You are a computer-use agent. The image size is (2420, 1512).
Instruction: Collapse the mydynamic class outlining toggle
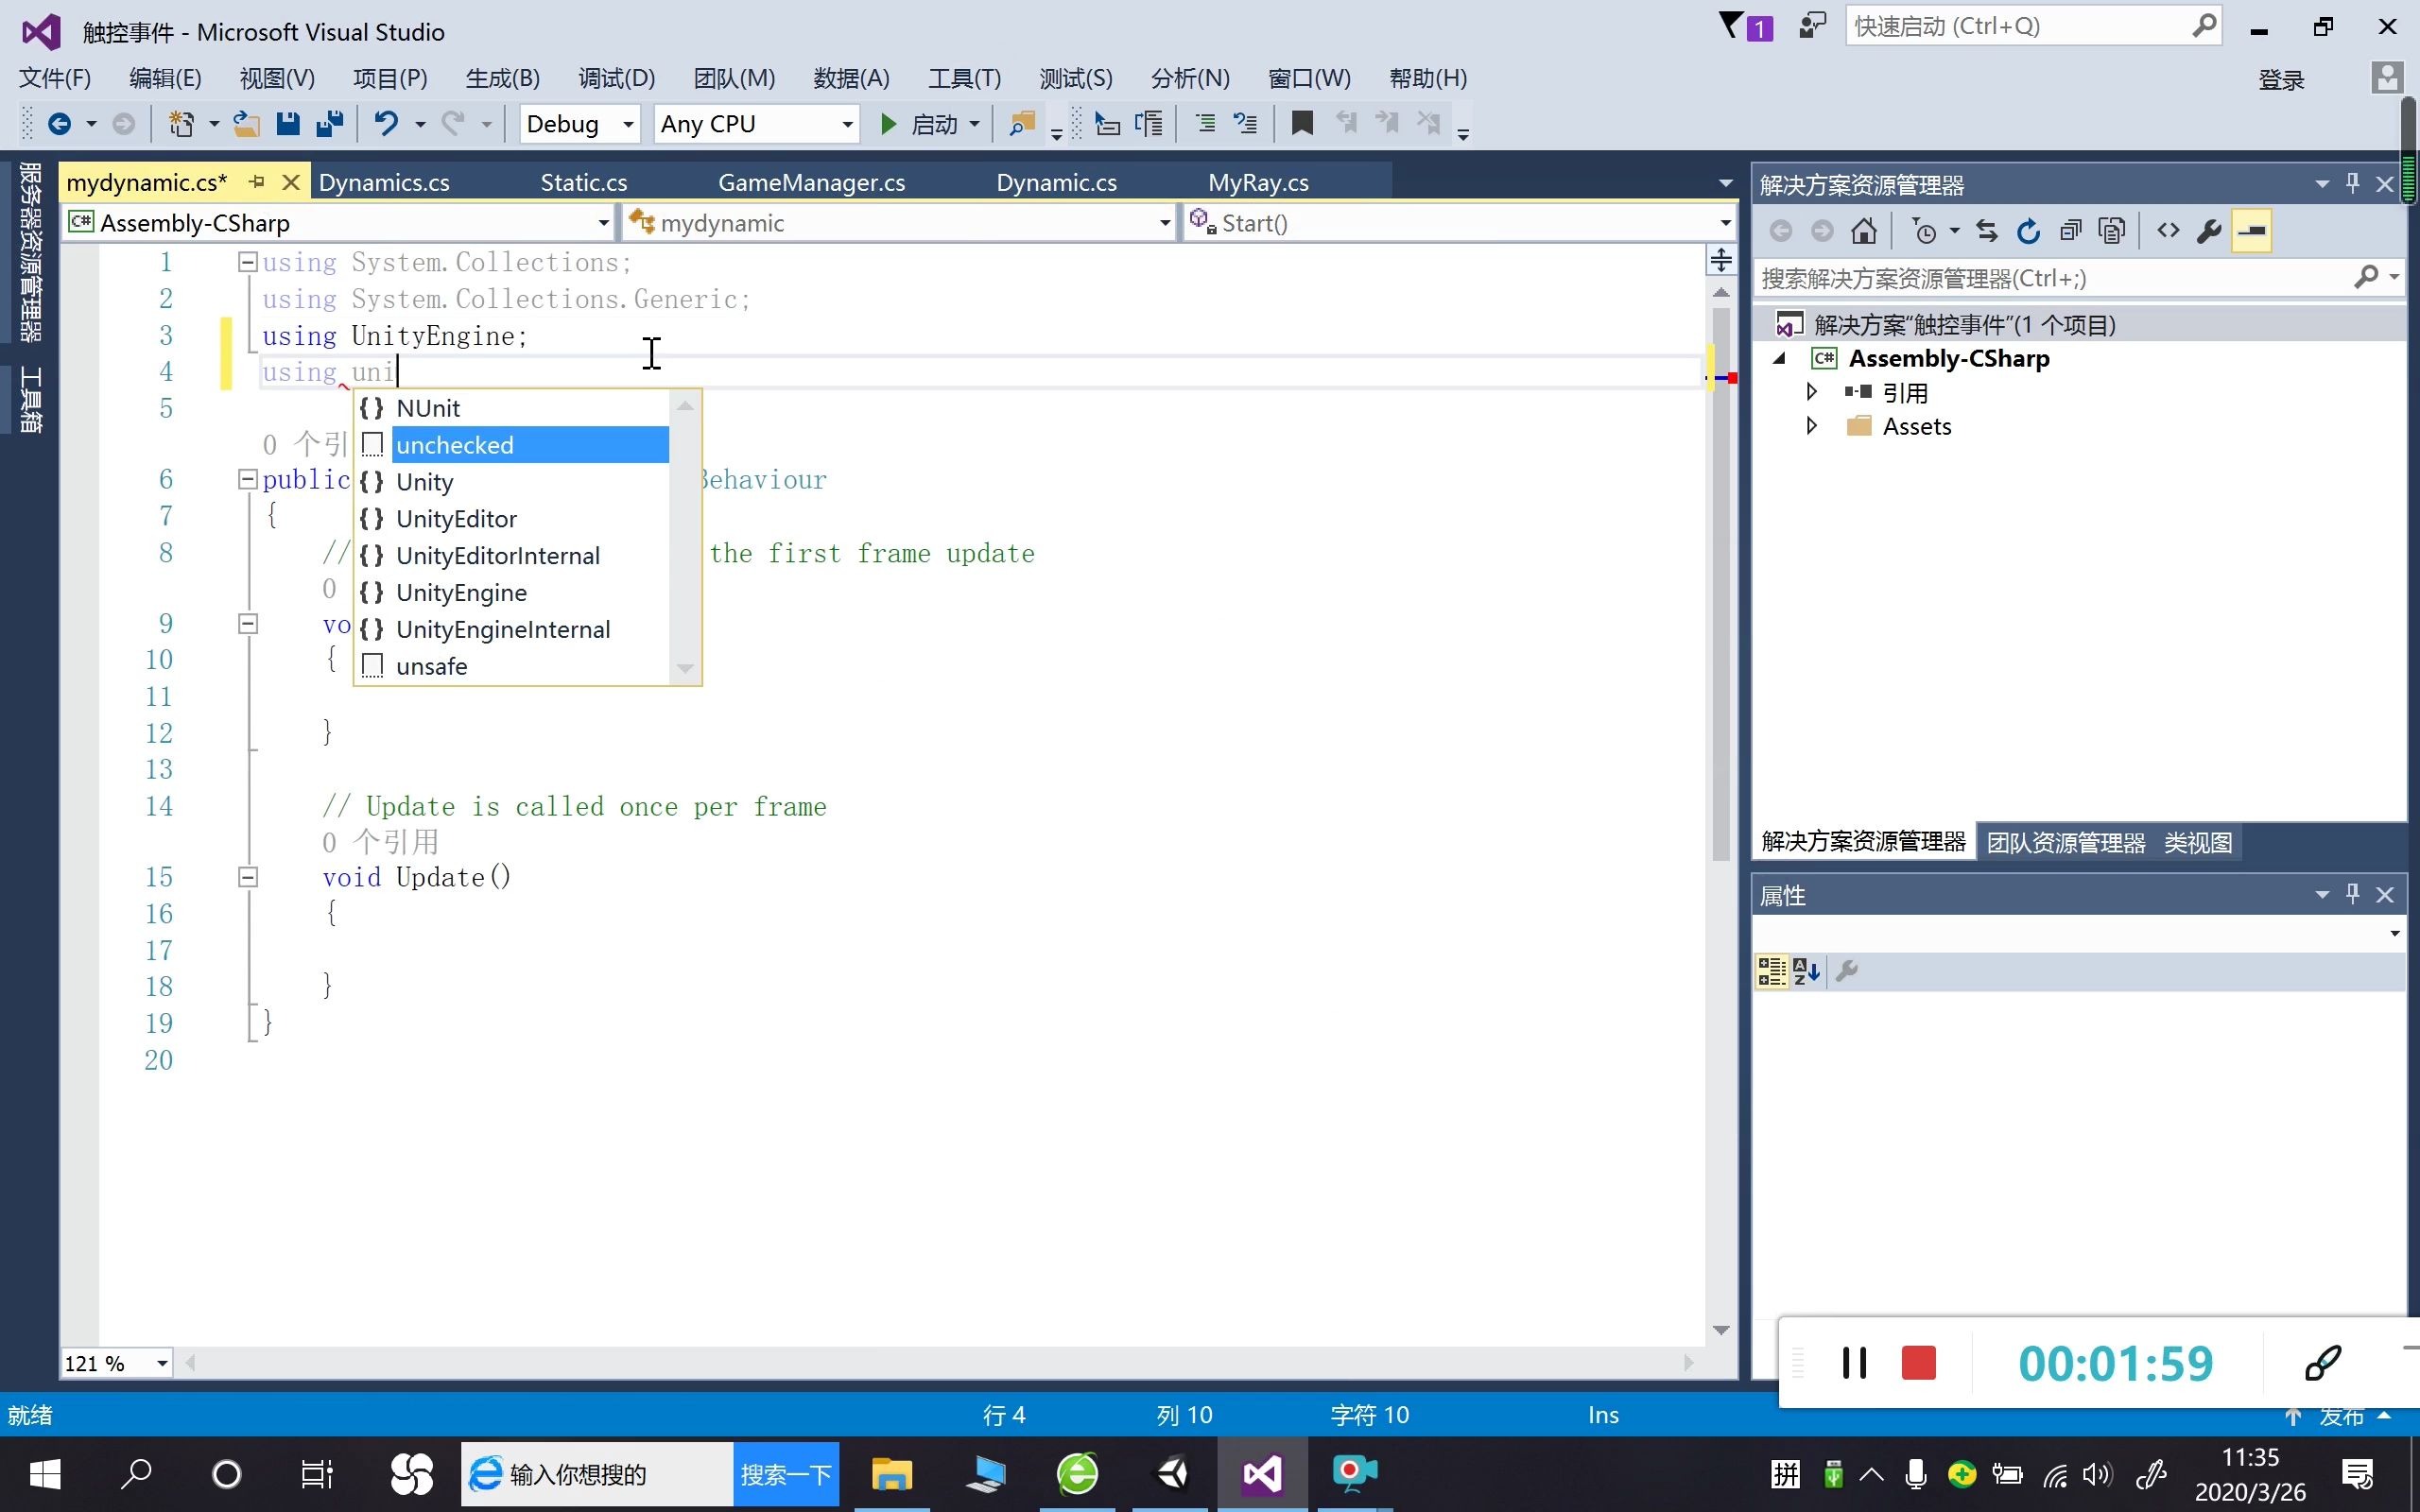248,480
